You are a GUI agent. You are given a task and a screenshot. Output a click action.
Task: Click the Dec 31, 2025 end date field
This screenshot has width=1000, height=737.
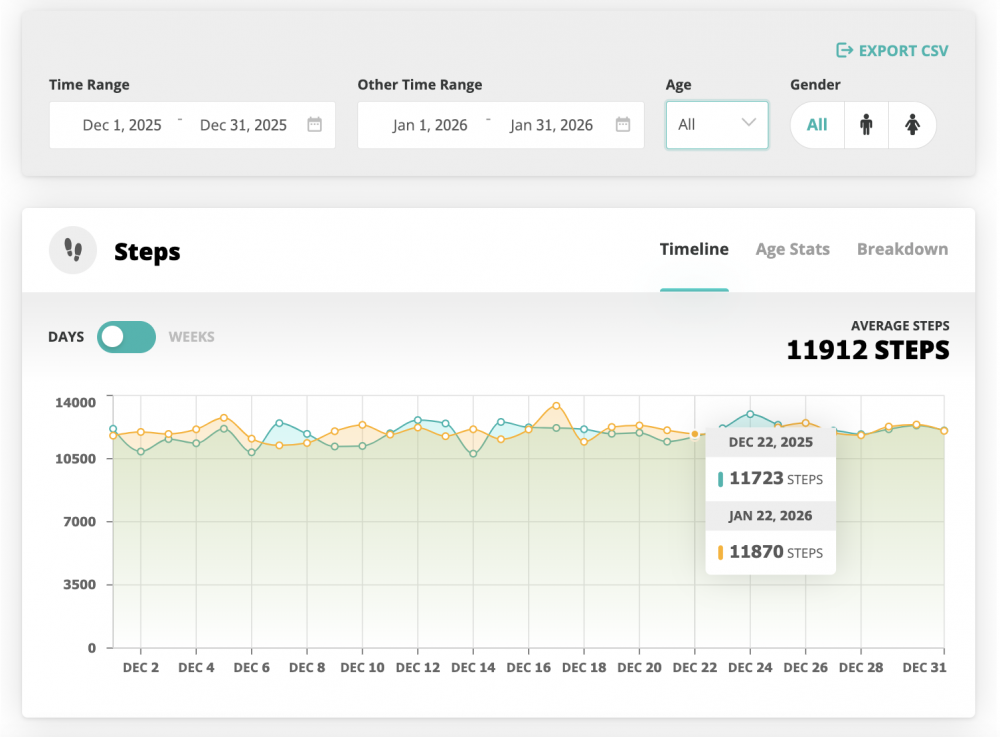[x=243, y=125]
